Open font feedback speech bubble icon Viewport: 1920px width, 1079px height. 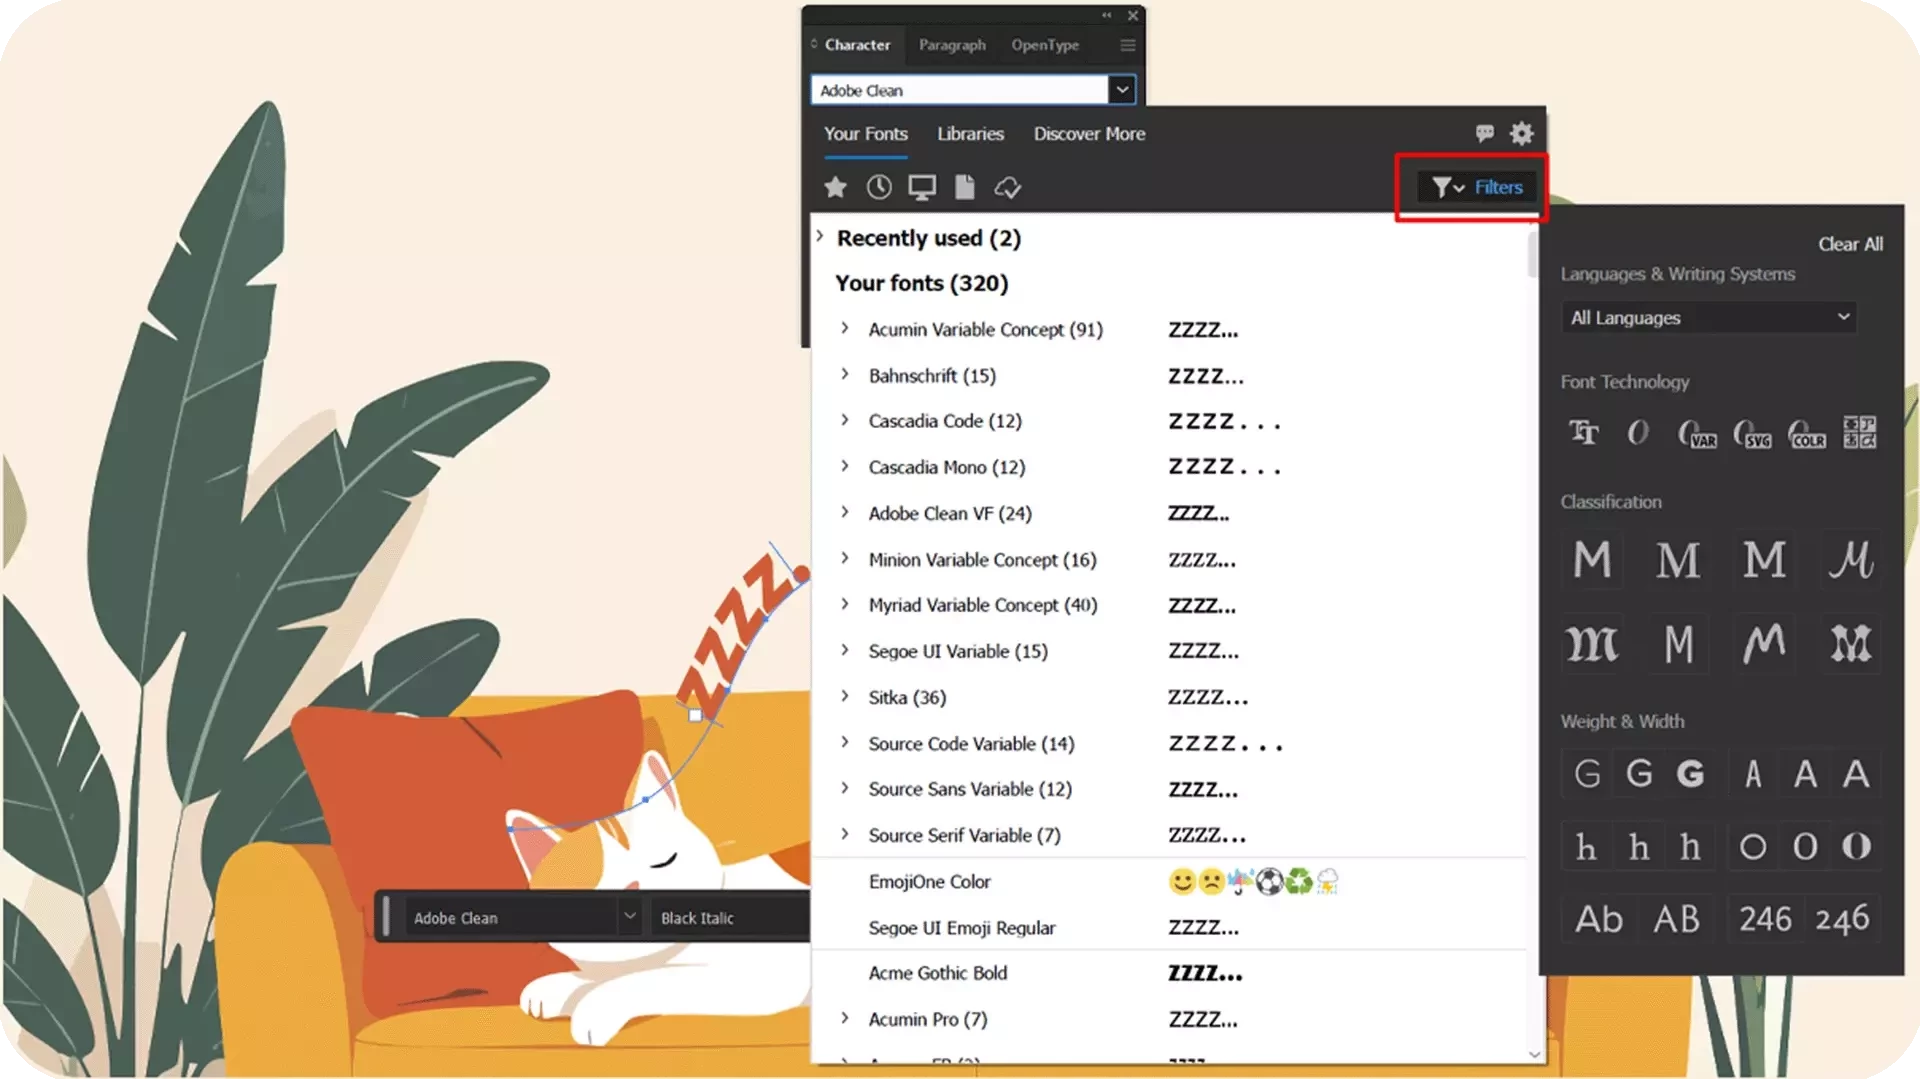(x=1485, y=133)
